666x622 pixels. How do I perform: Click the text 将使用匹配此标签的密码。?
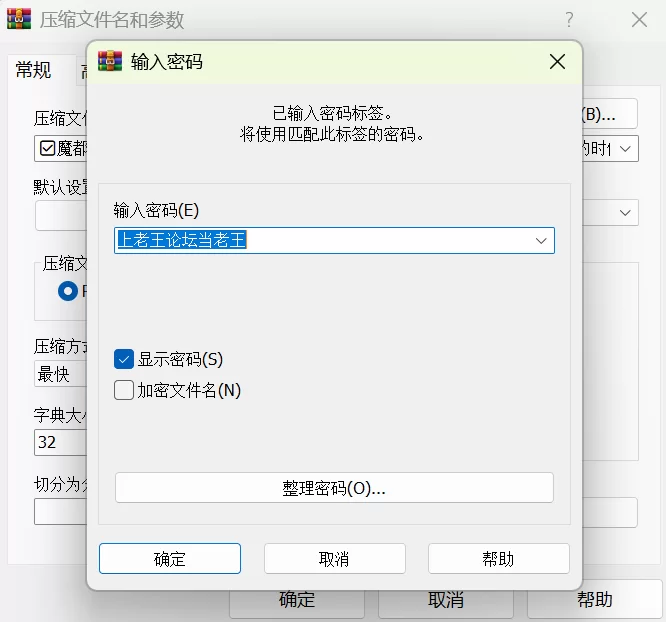[x=333, y=135]
